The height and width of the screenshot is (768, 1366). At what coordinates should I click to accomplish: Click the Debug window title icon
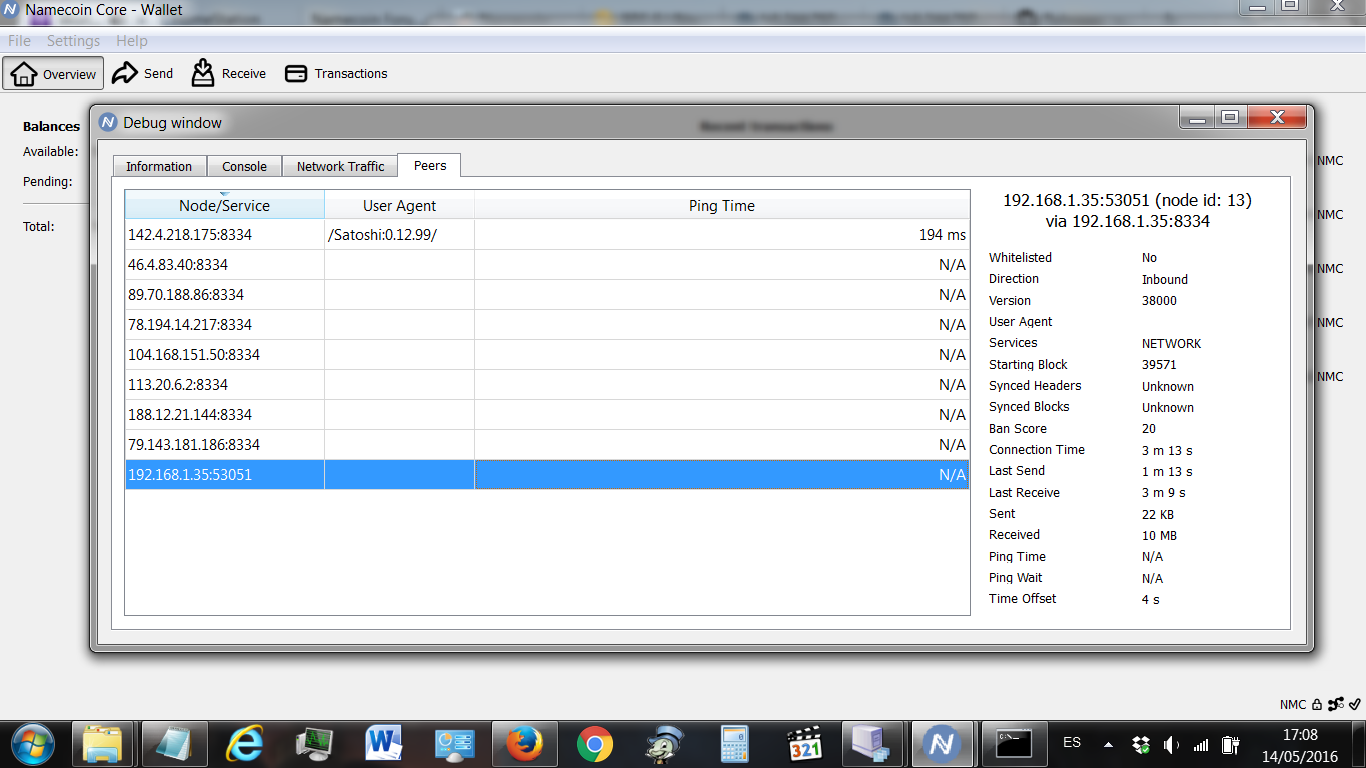tap(108, 123)
